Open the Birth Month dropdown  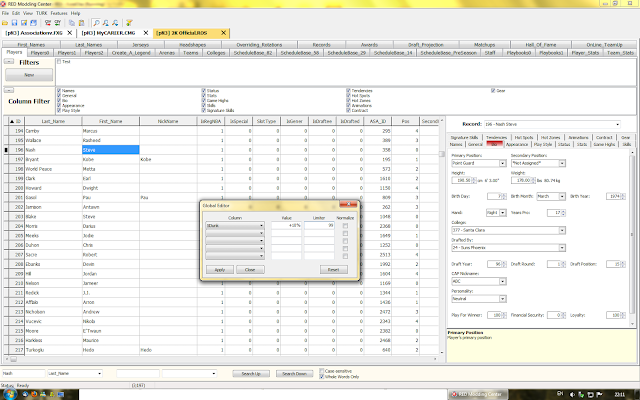562,196
